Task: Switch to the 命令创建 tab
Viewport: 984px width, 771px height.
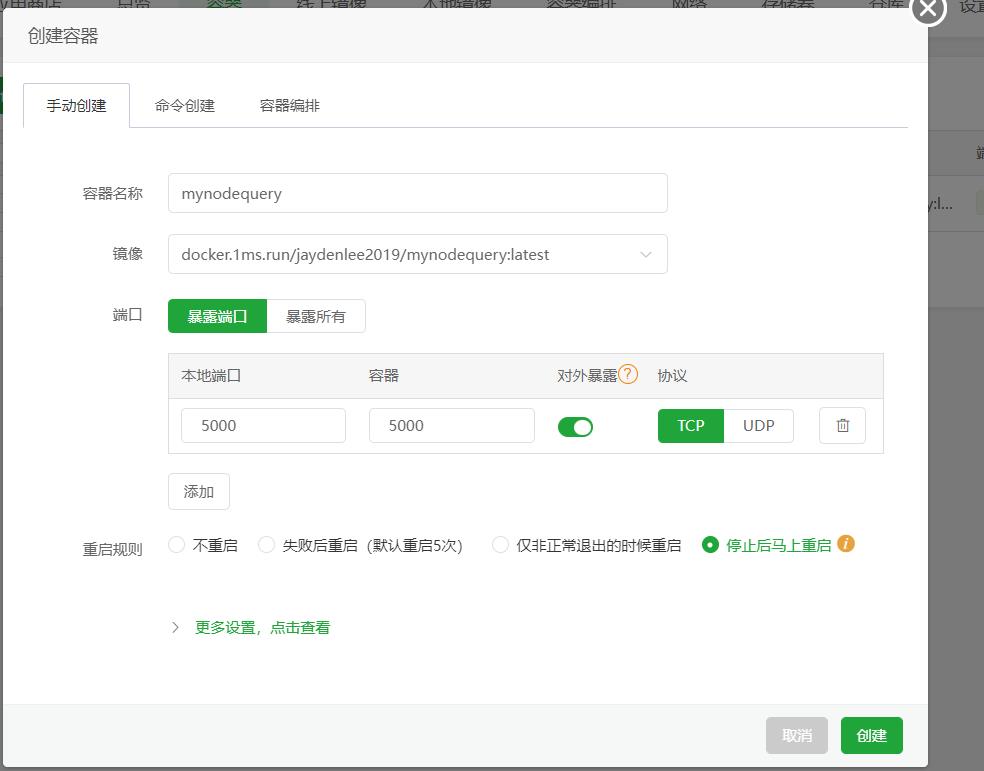Action: [x=185, y=105]
